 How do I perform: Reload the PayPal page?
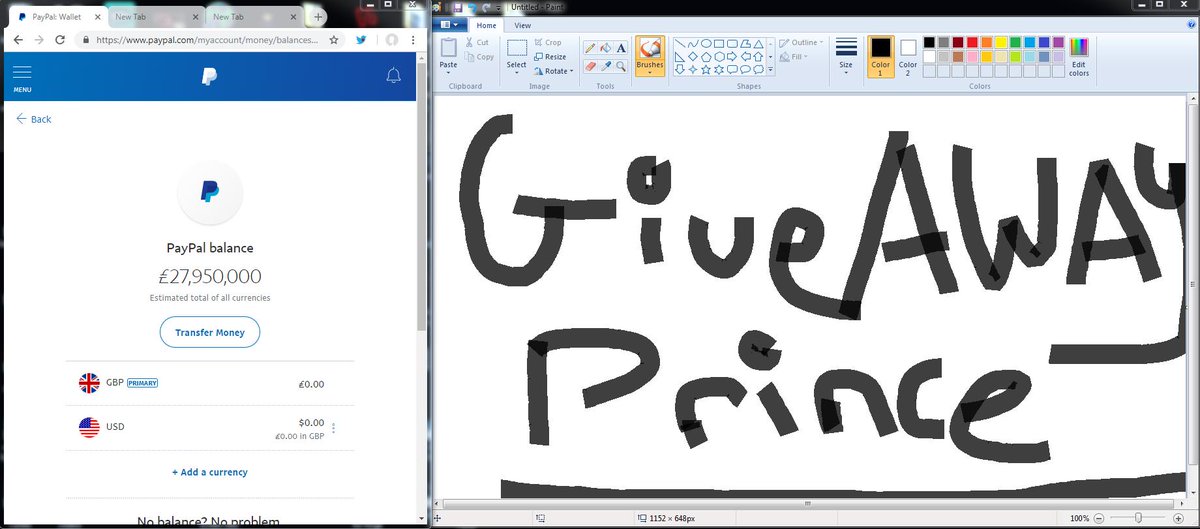[60, 40]
